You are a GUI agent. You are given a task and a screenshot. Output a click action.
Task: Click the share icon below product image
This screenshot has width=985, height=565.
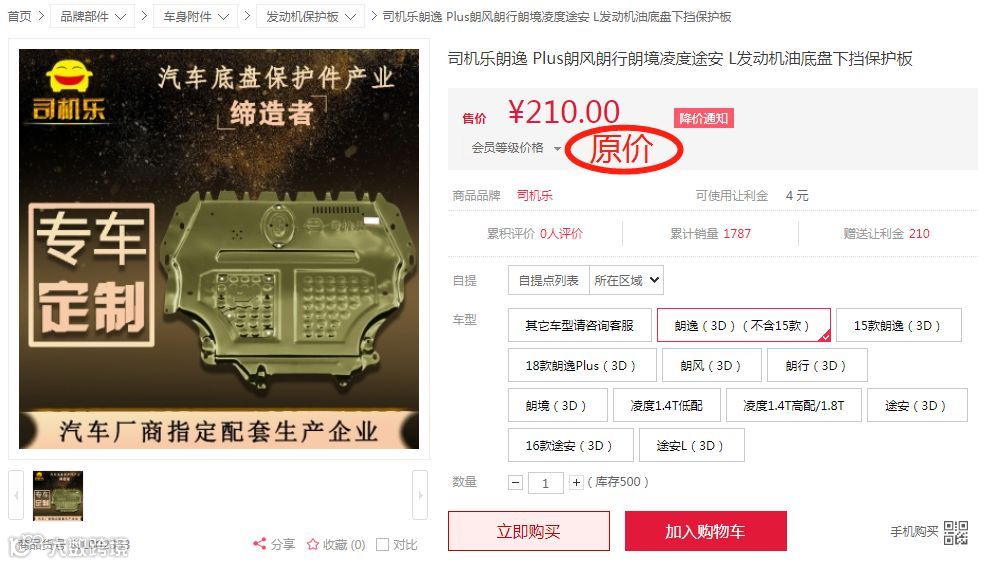[259, 544]
